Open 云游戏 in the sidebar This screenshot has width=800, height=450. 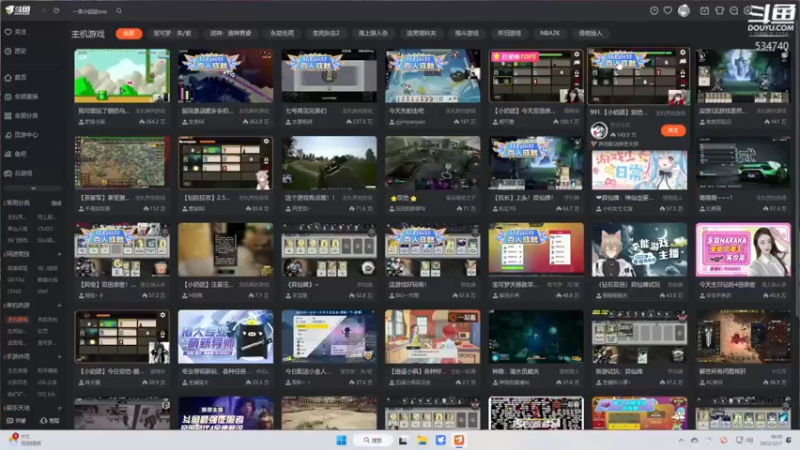coord(18,173)
